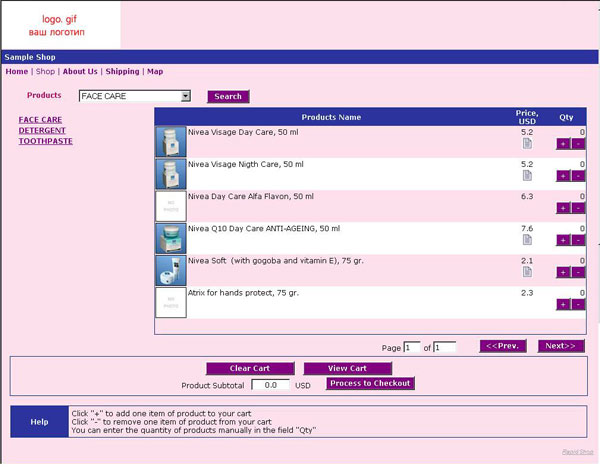Image resolution: width=600 pixels, height=476 pixels.
Task: Add one Nivea Day Care Alfa Flavon
Action: [x=563, y=208]
